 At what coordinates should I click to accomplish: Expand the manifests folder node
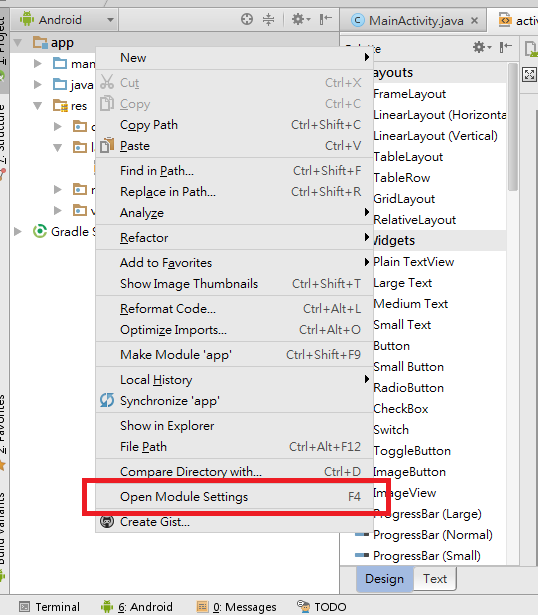click(38, 63)
